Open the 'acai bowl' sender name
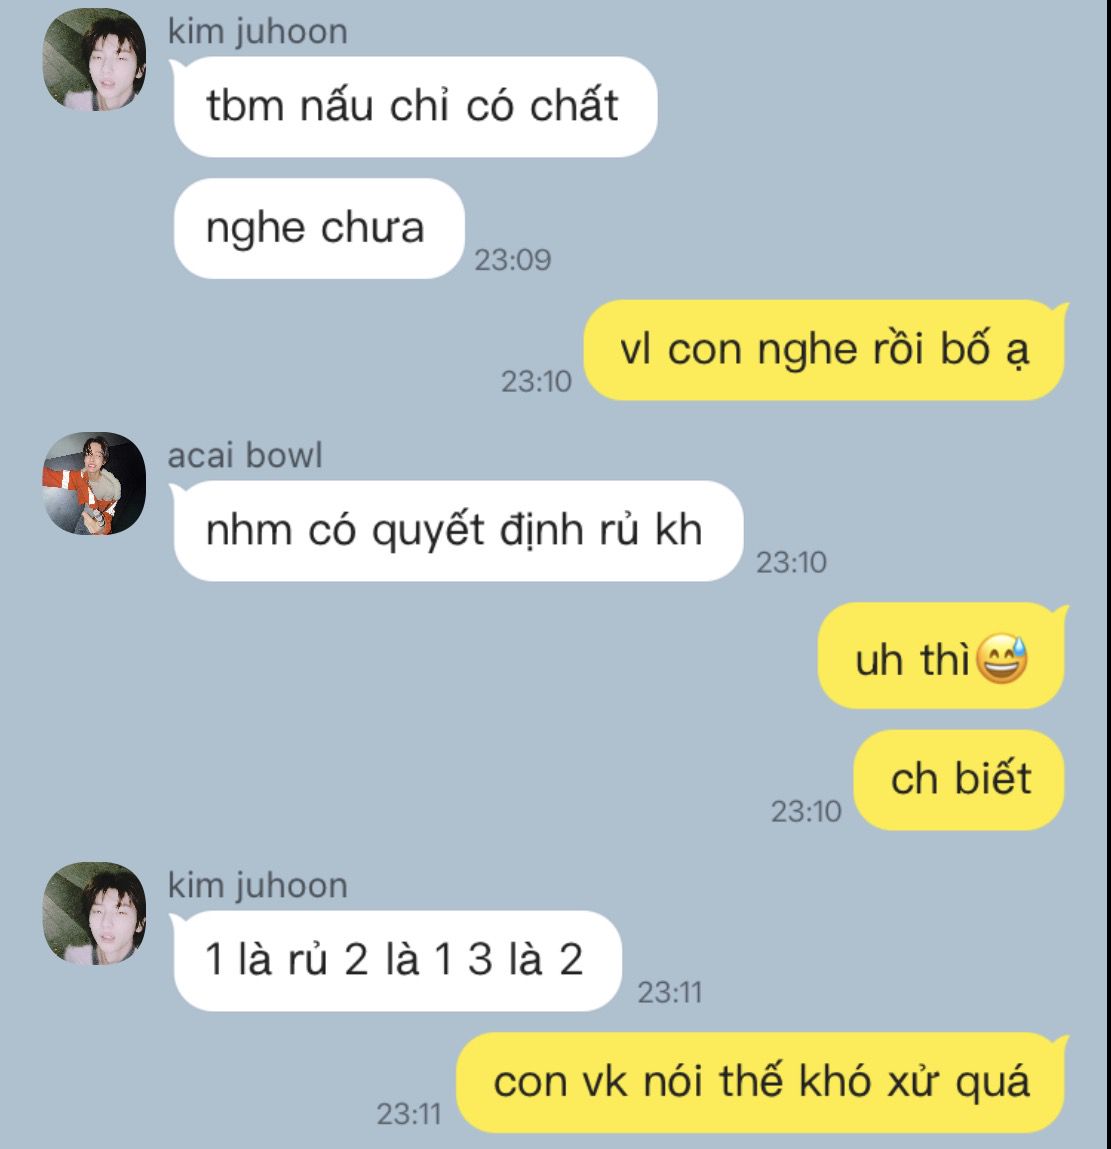The height and width of the screenshot is (1149, 1111). 245,456
